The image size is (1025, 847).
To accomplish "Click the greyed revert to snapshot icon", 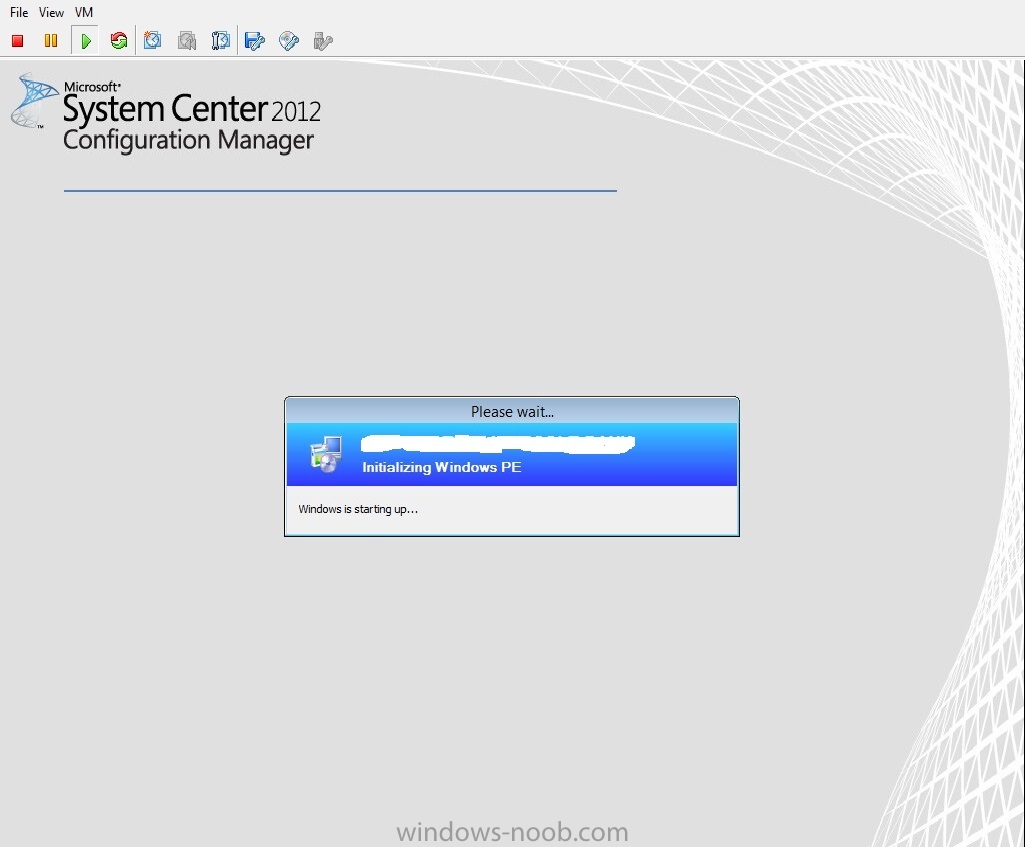I will (187, 41).
